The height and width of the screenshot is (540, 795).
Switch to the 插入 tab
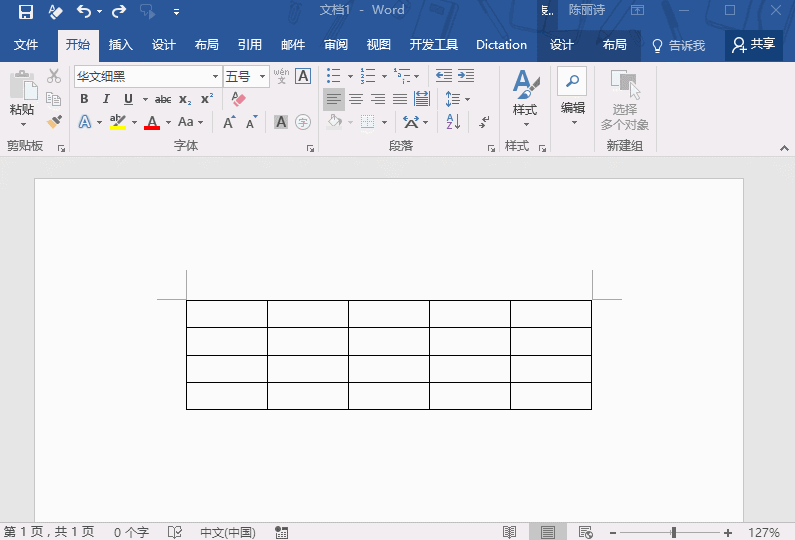121,45
